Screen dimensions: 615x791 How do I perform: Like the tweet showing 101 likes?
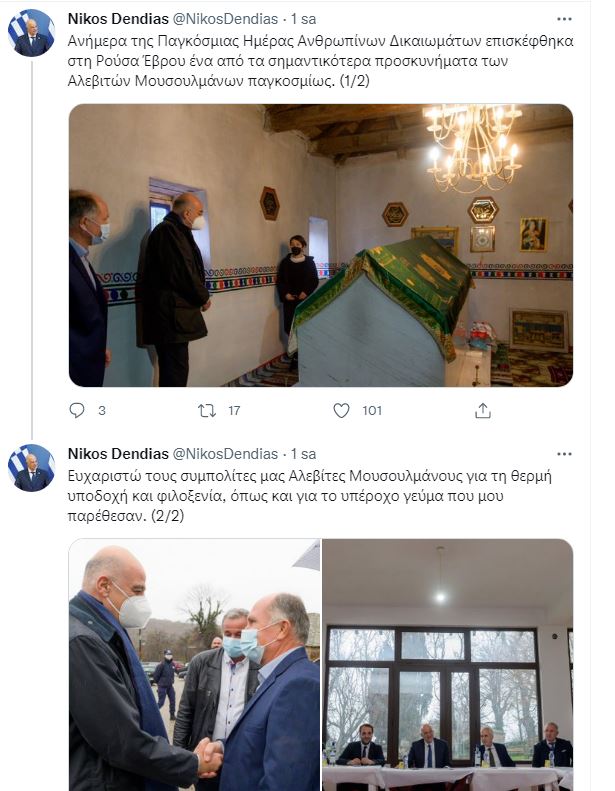(x=342, y=411)
